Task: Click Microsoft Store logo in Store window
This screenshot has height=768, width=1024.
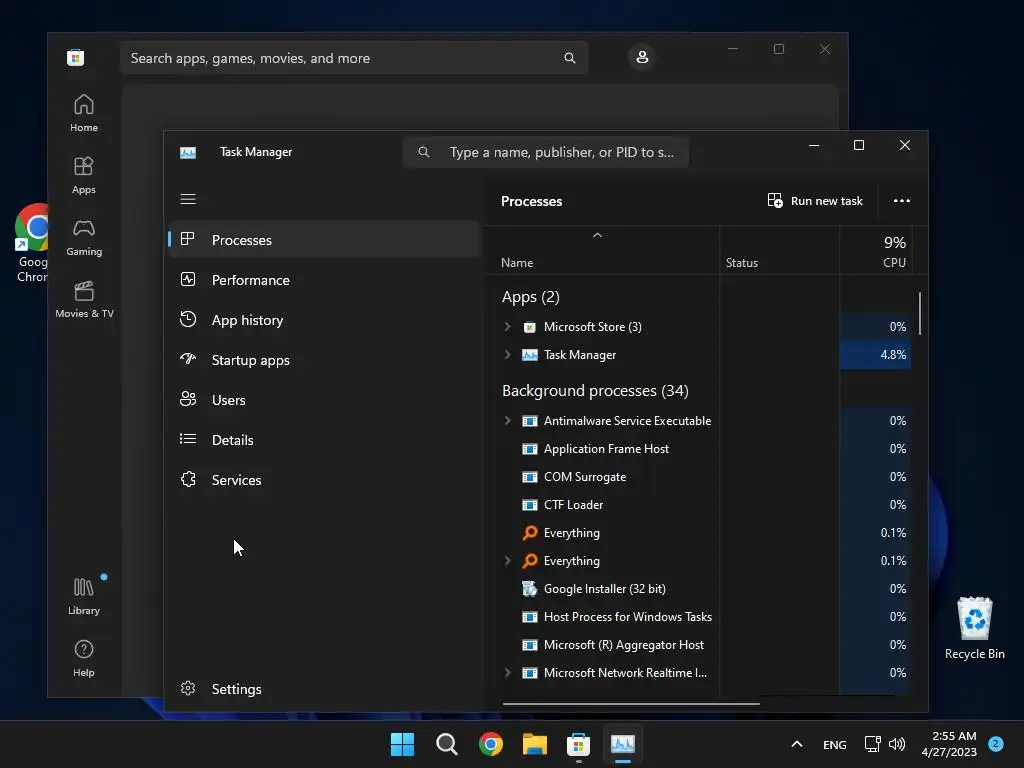Action: pyautogui.click(x=76, y=57)
